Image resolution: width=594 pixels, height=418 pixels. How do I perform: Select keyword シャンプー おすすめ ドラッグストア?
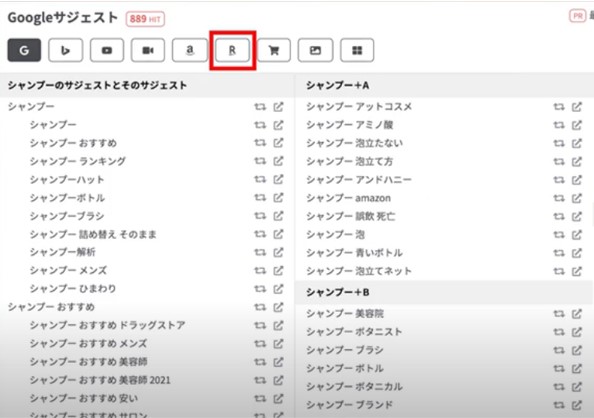(x=108, y=325)
